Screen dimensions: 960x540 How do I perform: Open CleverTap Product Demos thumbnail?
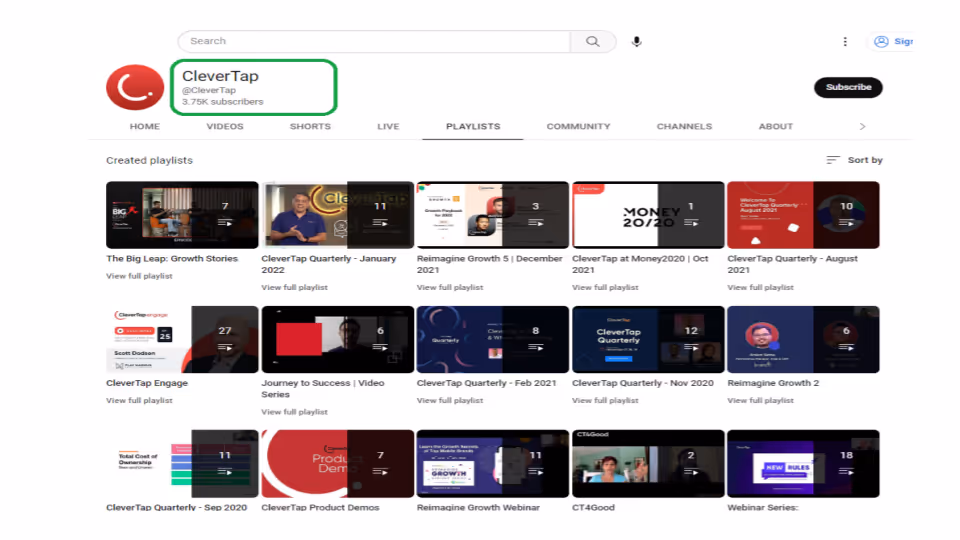coord(337,463)
